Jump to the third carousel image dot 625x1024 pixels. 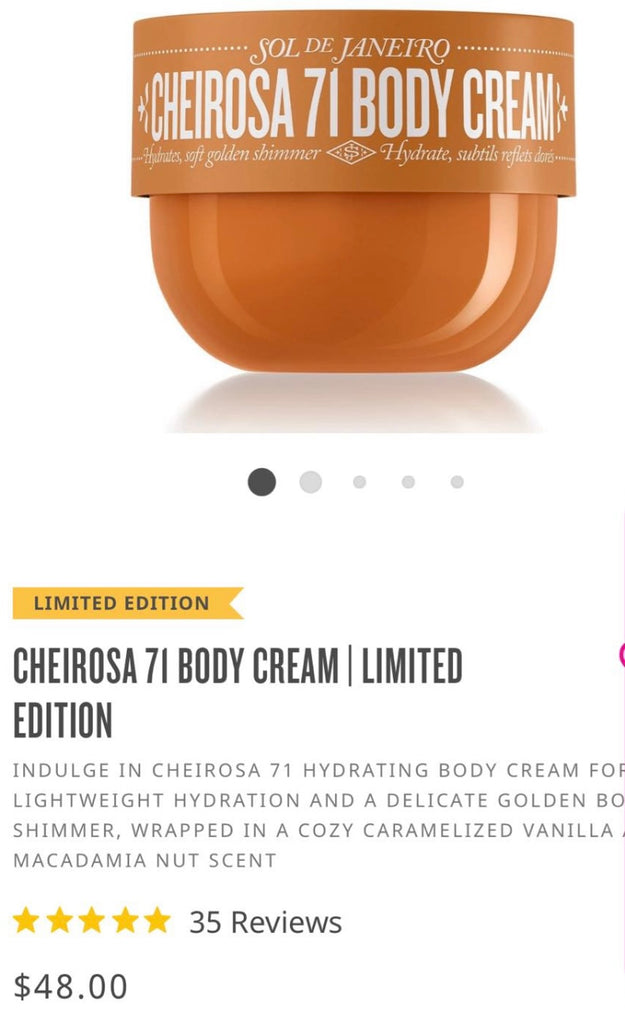point(359,482)
